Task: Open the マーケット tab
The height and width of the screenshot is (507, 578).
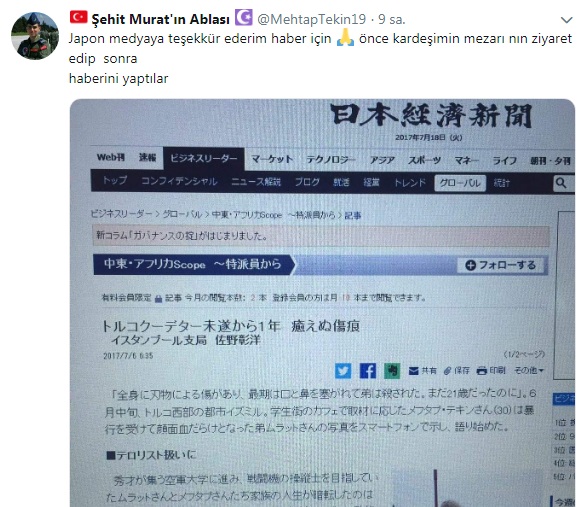Action: point(272,159)
